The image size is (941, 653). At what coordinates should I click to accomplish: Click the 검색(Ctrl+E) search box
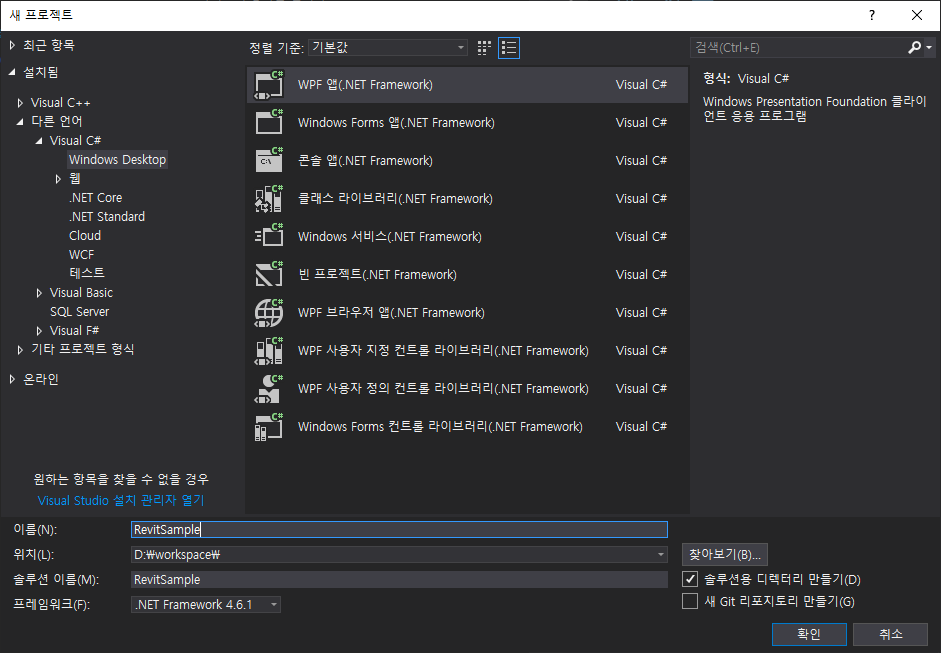pyautogui.click(x=798, y=47)
